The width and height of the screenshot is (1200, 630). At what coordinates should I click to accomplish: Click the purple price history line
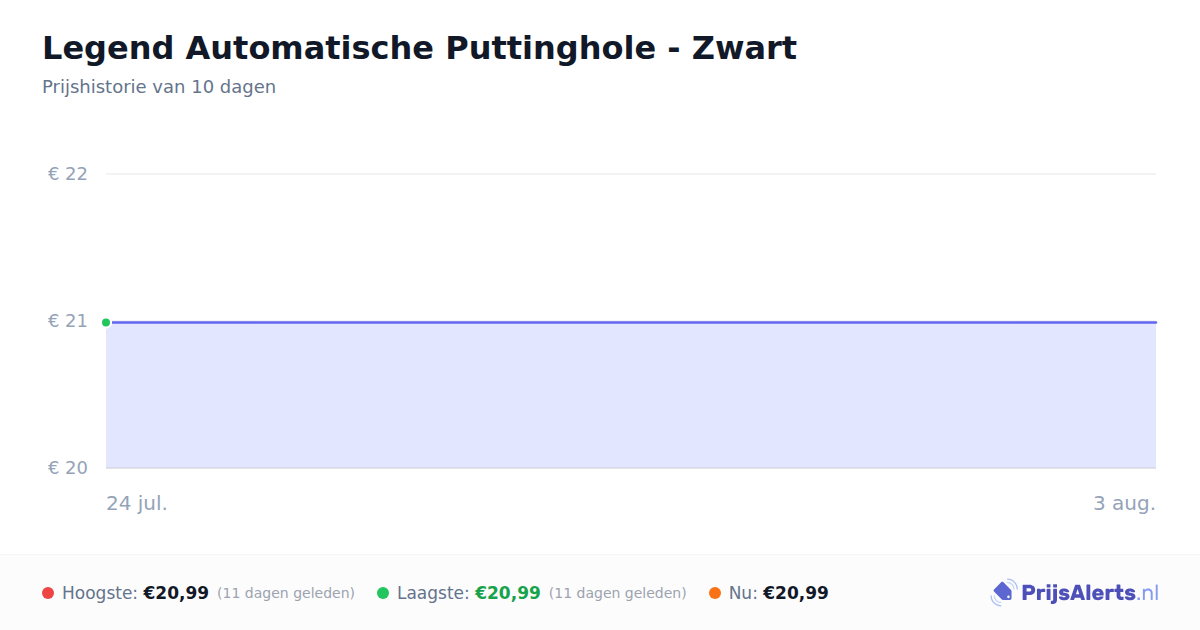tap(631, 322)
